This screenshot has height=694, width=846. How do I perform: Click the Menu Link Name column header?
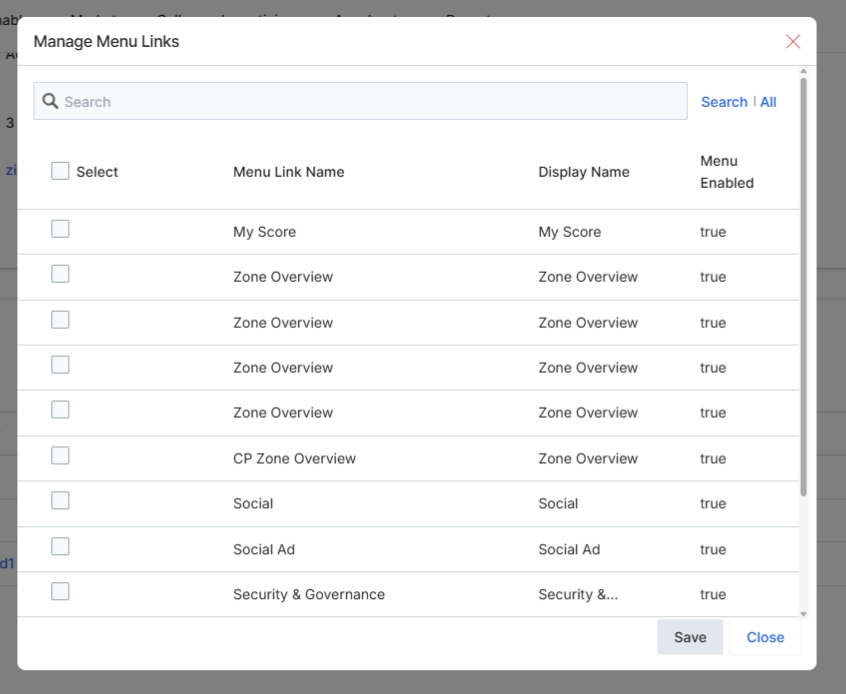pyautogui.click(x=289, y=172)
